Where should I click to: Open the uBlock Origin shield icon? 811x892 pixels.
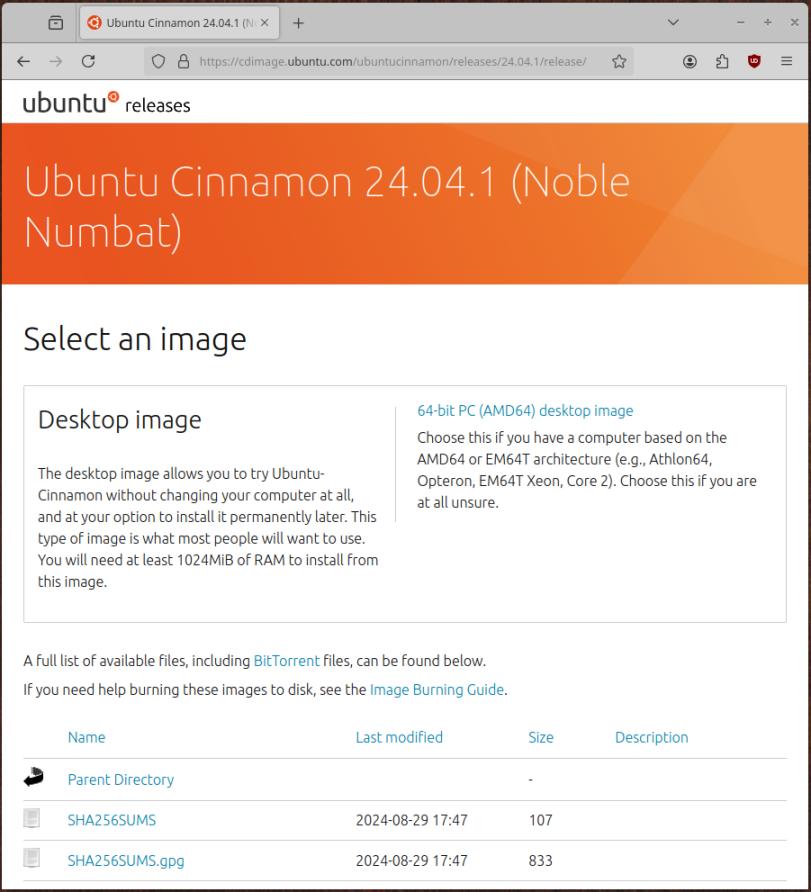(754, 61)
